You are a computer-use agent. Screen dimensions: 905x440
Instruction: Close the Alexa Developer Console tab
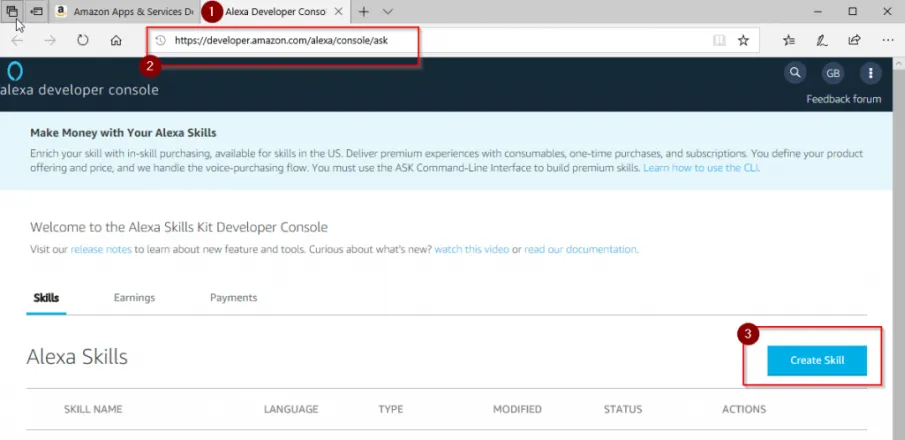tap(338, 12)
